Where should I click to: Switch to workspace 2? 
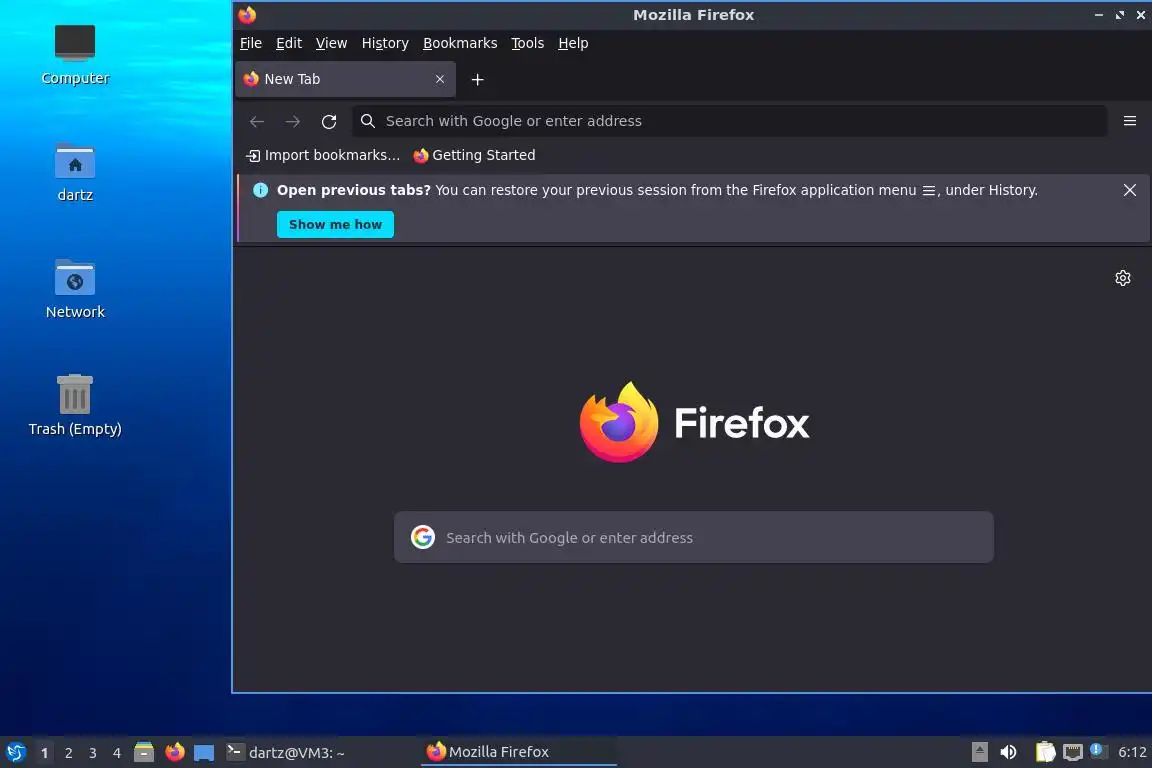(68, 753)
